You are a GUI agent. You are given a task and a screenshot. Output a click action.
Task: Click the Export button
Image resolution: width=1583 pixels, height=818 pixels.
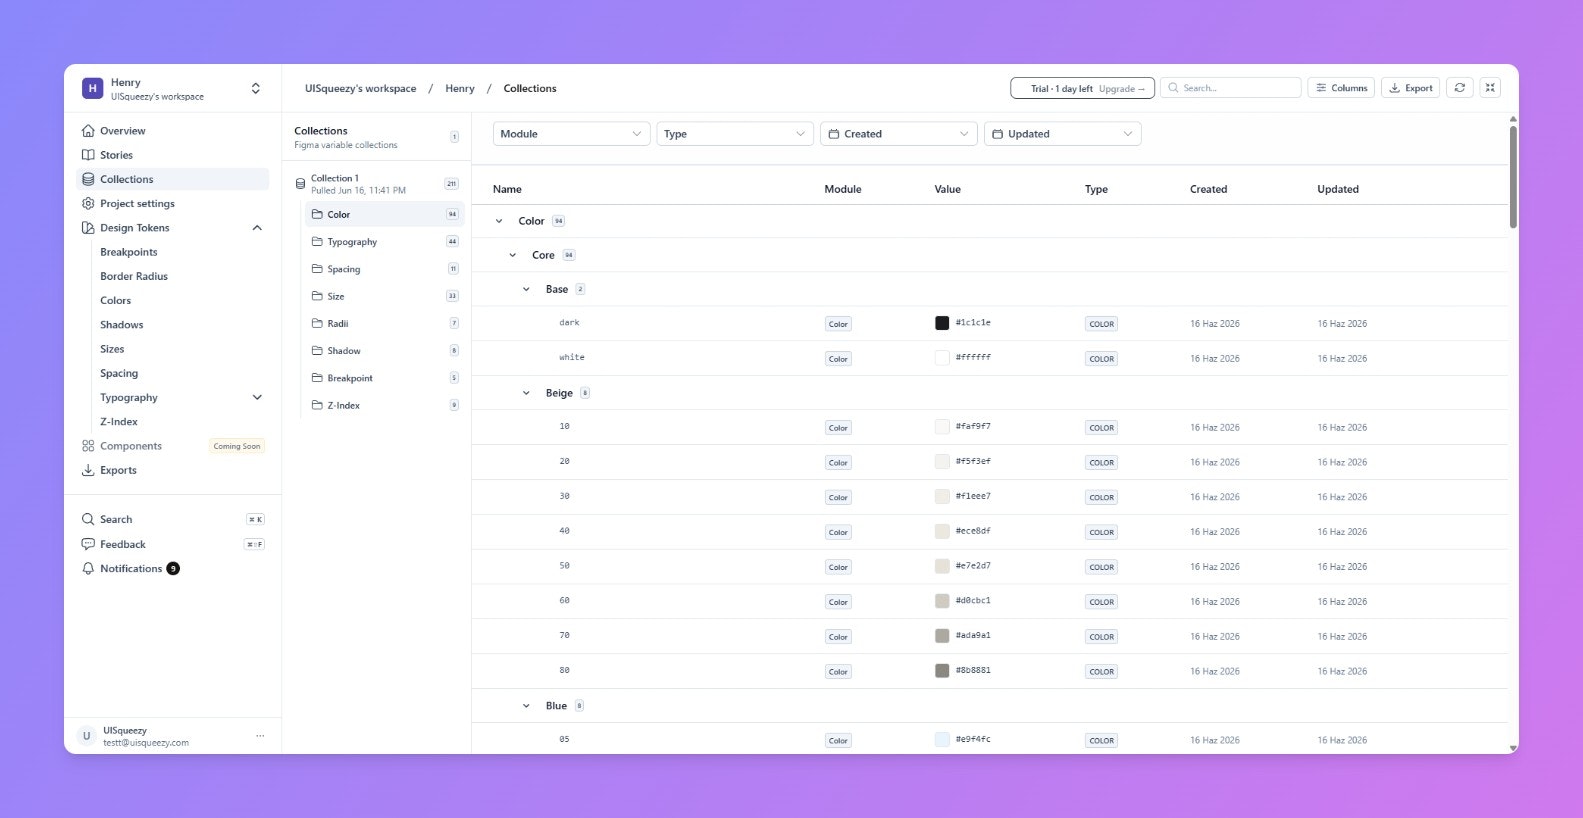pyautogui.click(x=1410, y=88)
